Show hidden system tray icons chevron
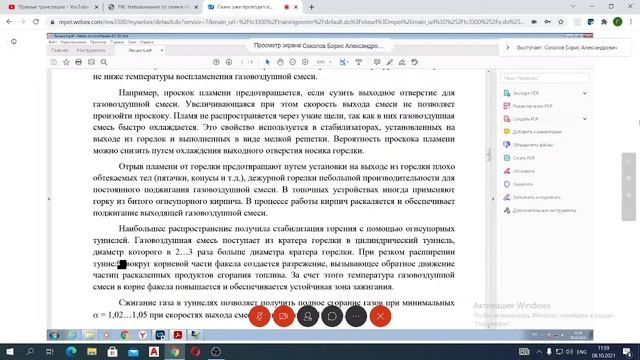Image resolution: width=640 pixels, height=360 pixels. [539, 351]
